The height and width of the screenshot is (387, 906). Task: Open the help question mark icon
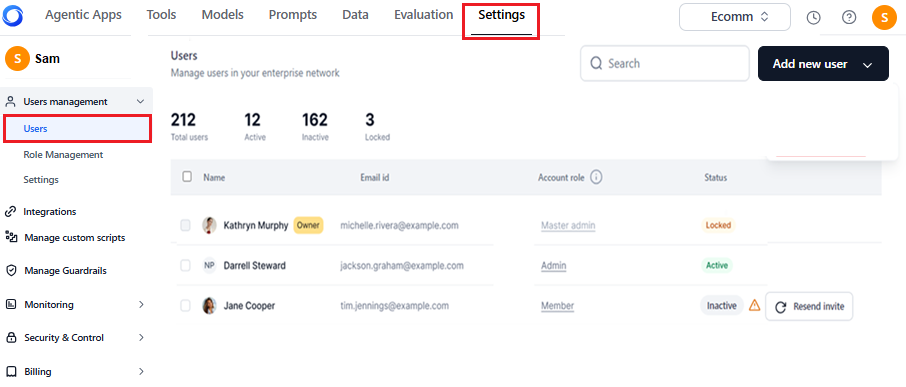coord(849,17)
